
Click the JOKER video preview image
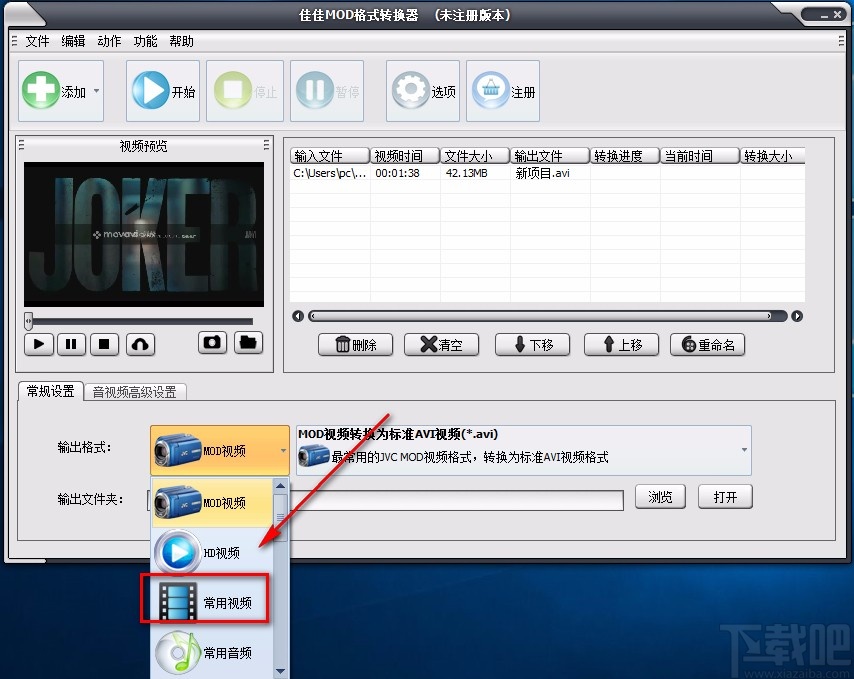coord(144,234)
